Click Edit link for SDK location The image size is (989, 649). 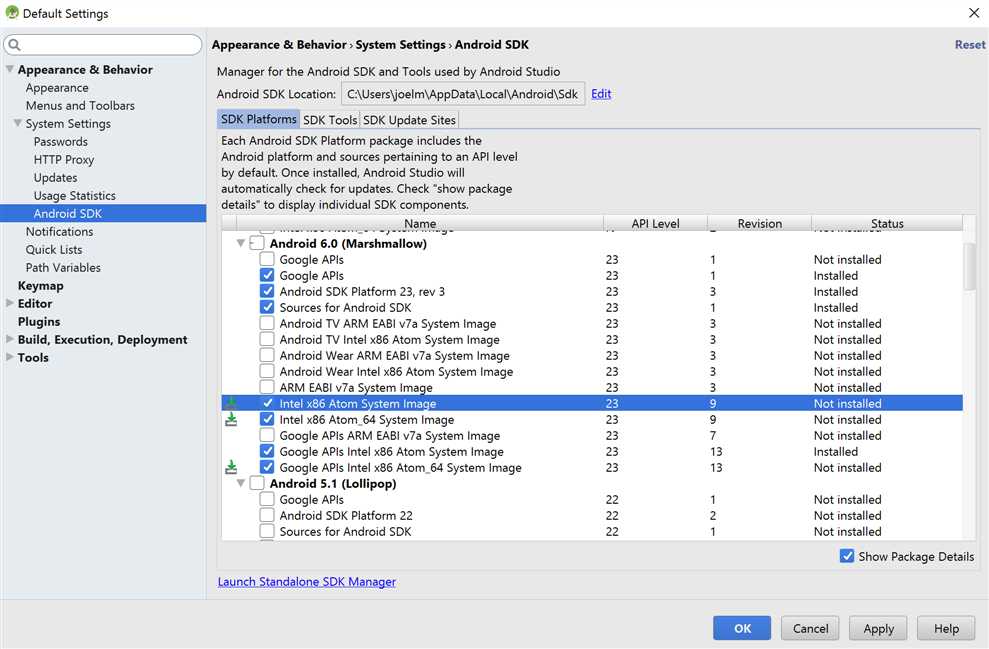pyautogui.click(x=601, y=94)
